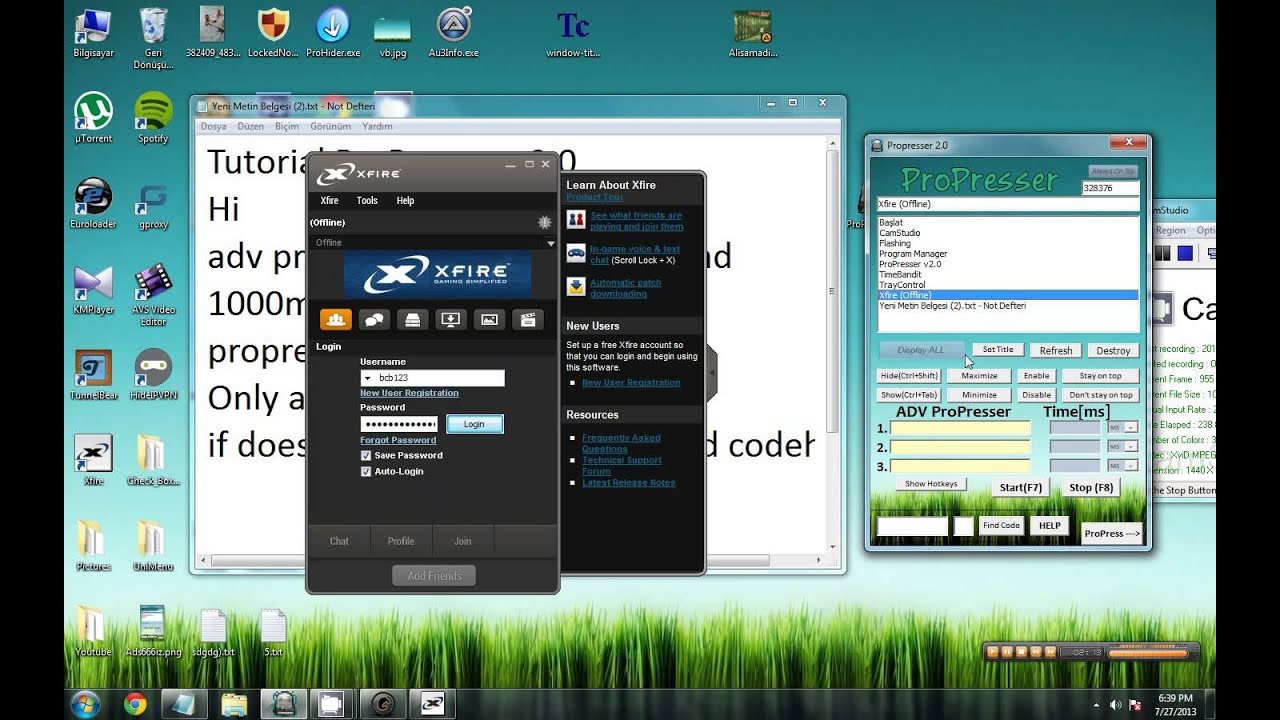Click the Destroy button in ProPresser

[x=1113, y=351]
